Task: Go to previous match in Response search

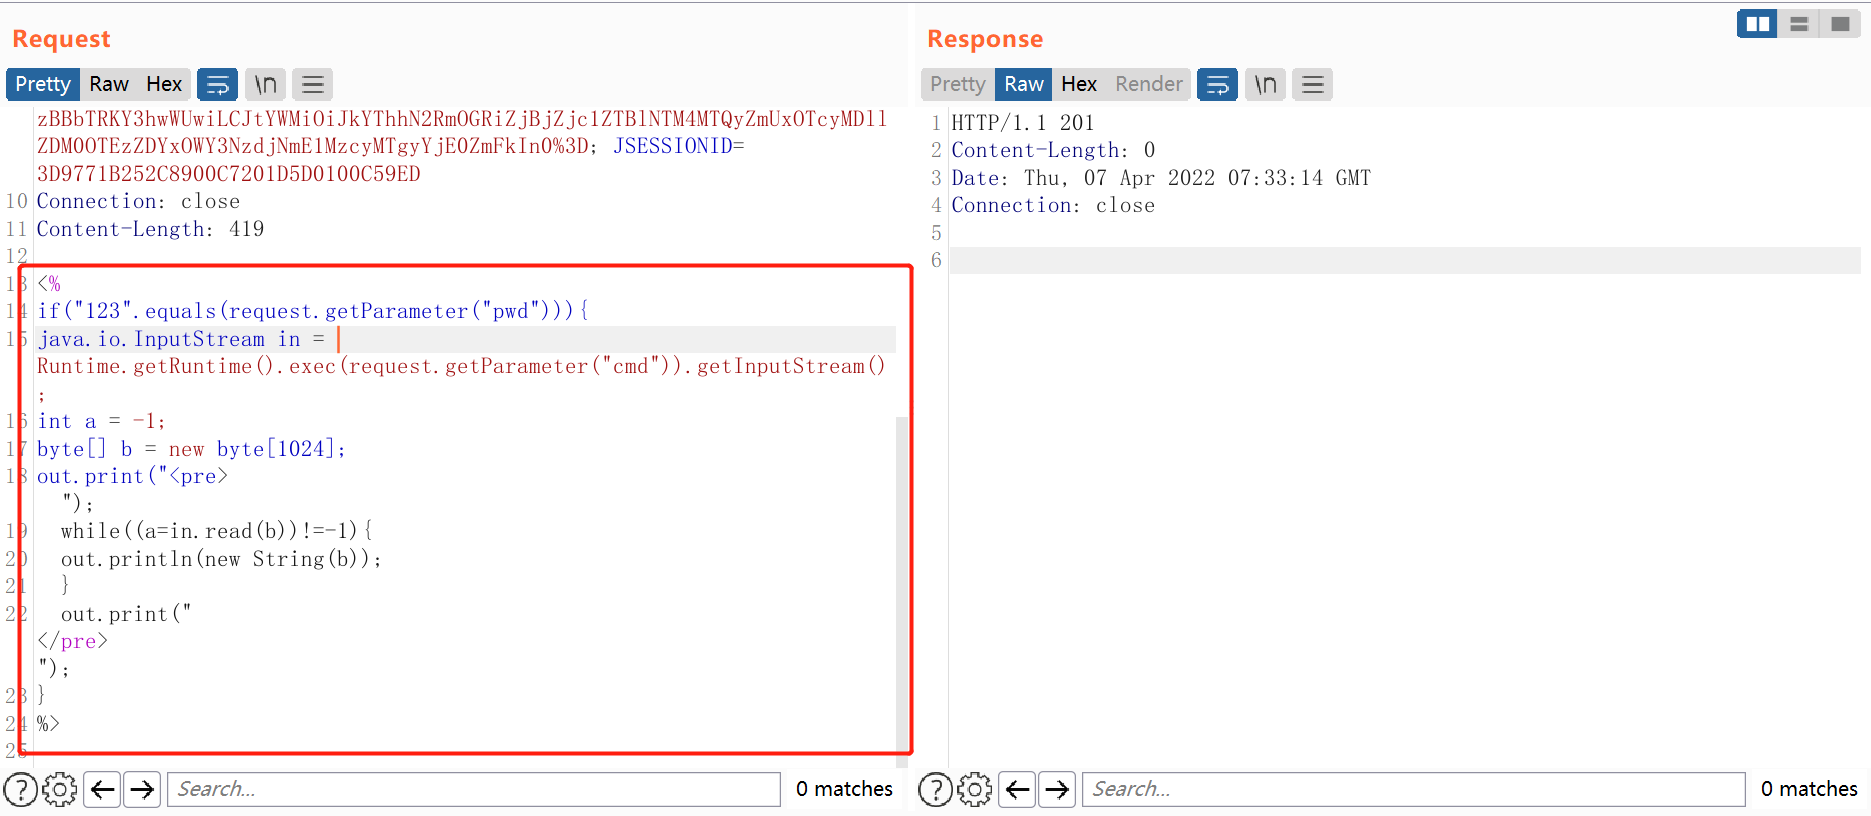Action: click(1017, 790)
